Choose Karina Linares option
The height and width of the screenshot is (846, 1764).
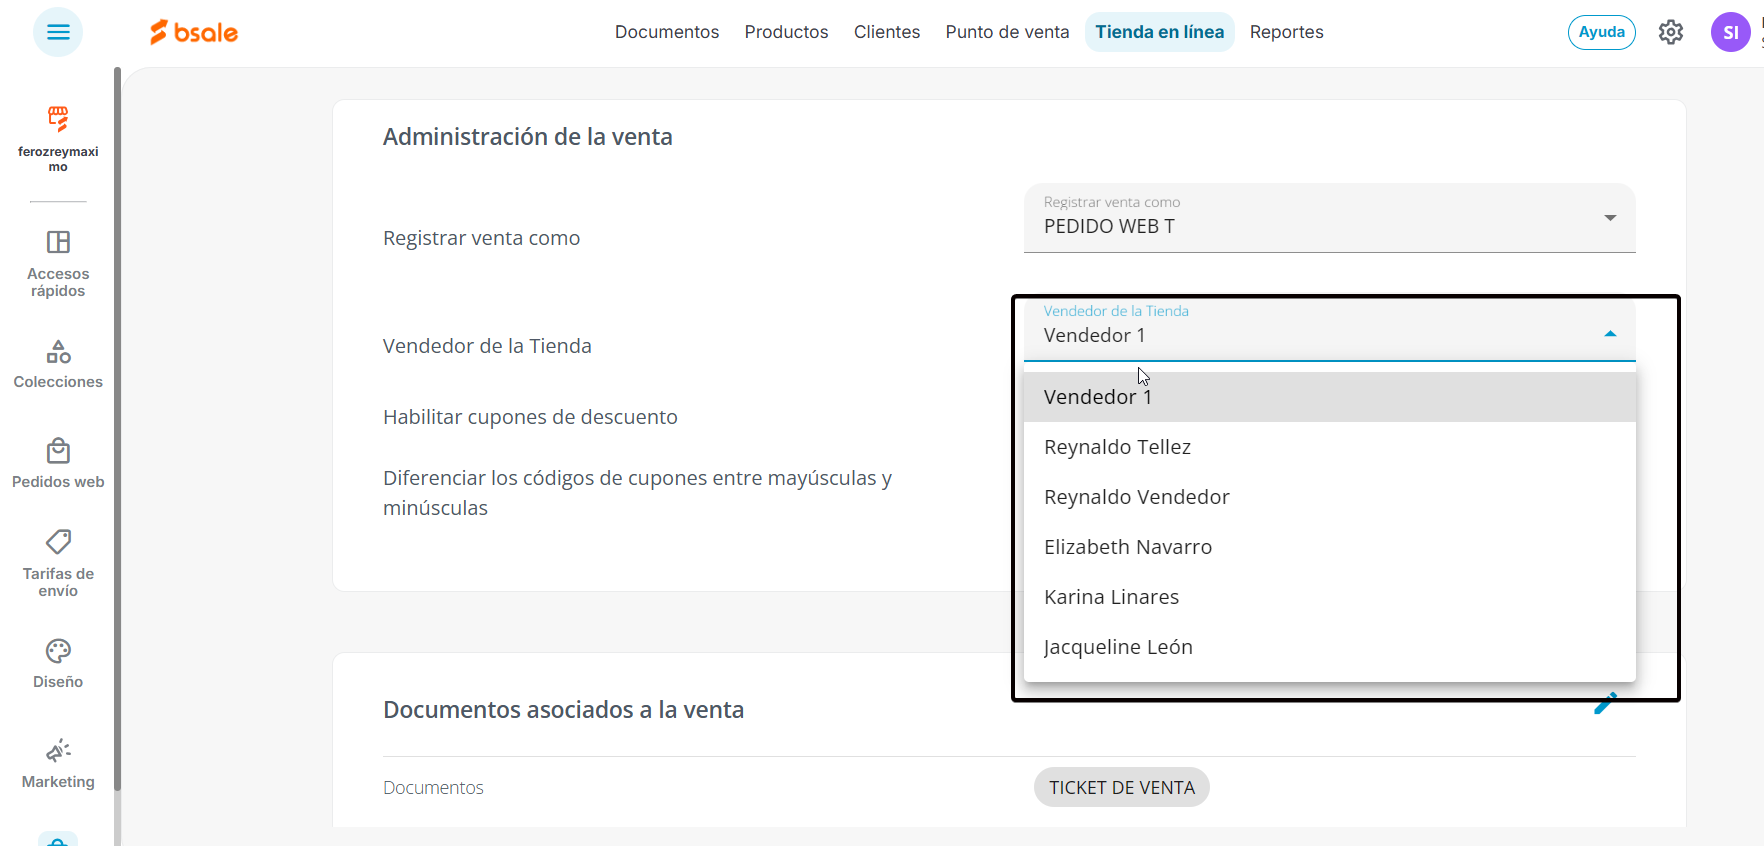point(1329,597)
